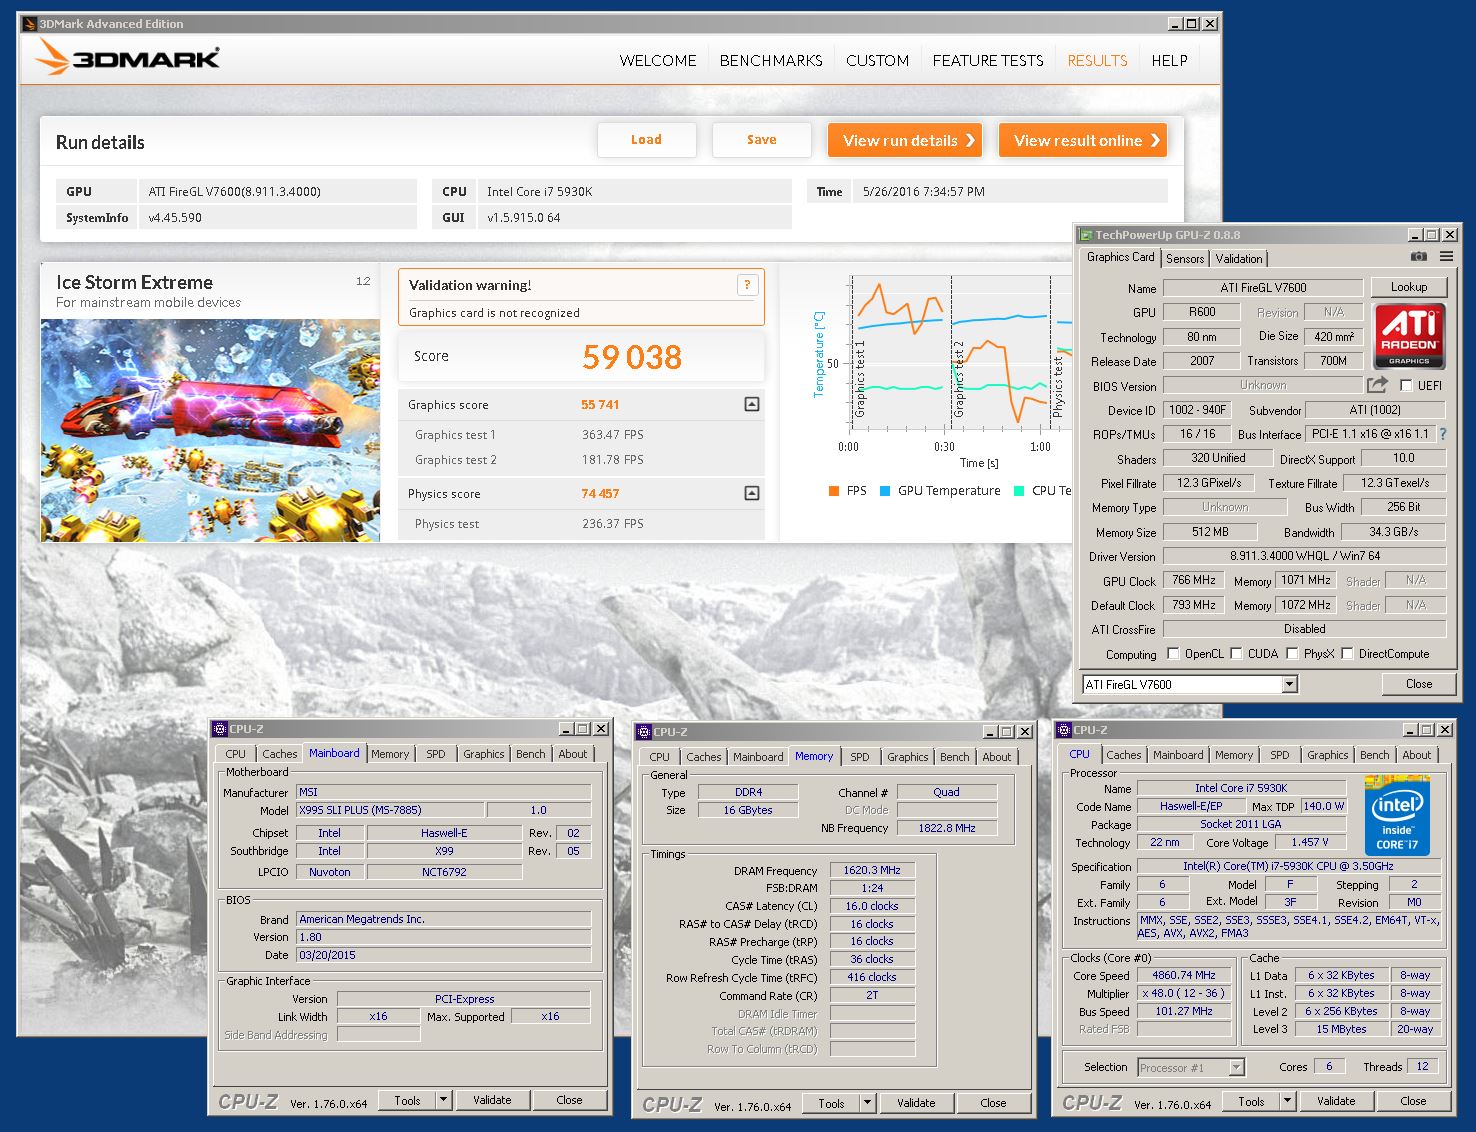Click title icon of CPU-Z Mainboard window
1476x1132 pixels.
click(x=221, y=729)
